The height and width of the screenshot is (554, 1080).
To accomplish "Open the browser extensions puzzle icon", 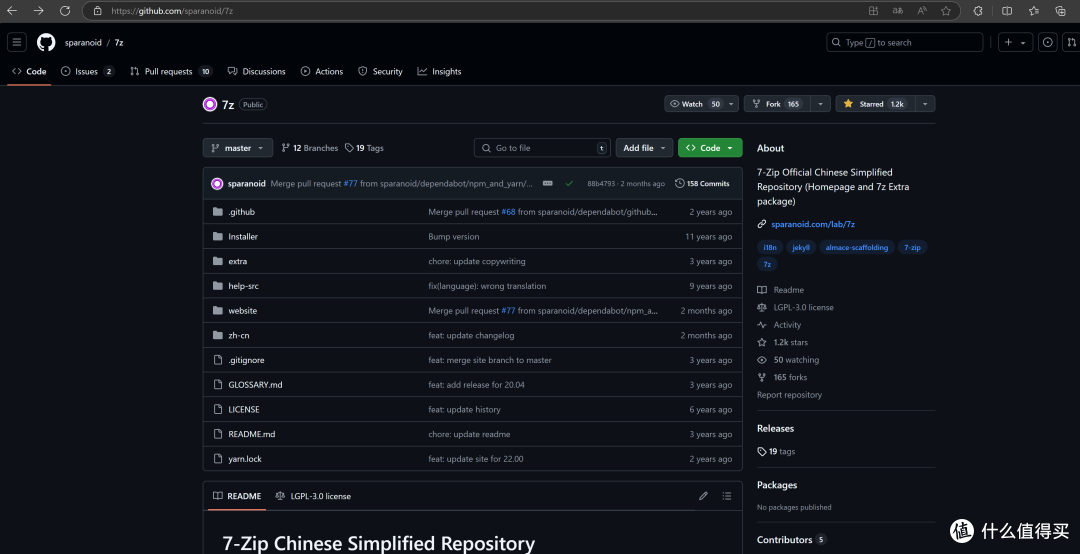I will [977, 11].
